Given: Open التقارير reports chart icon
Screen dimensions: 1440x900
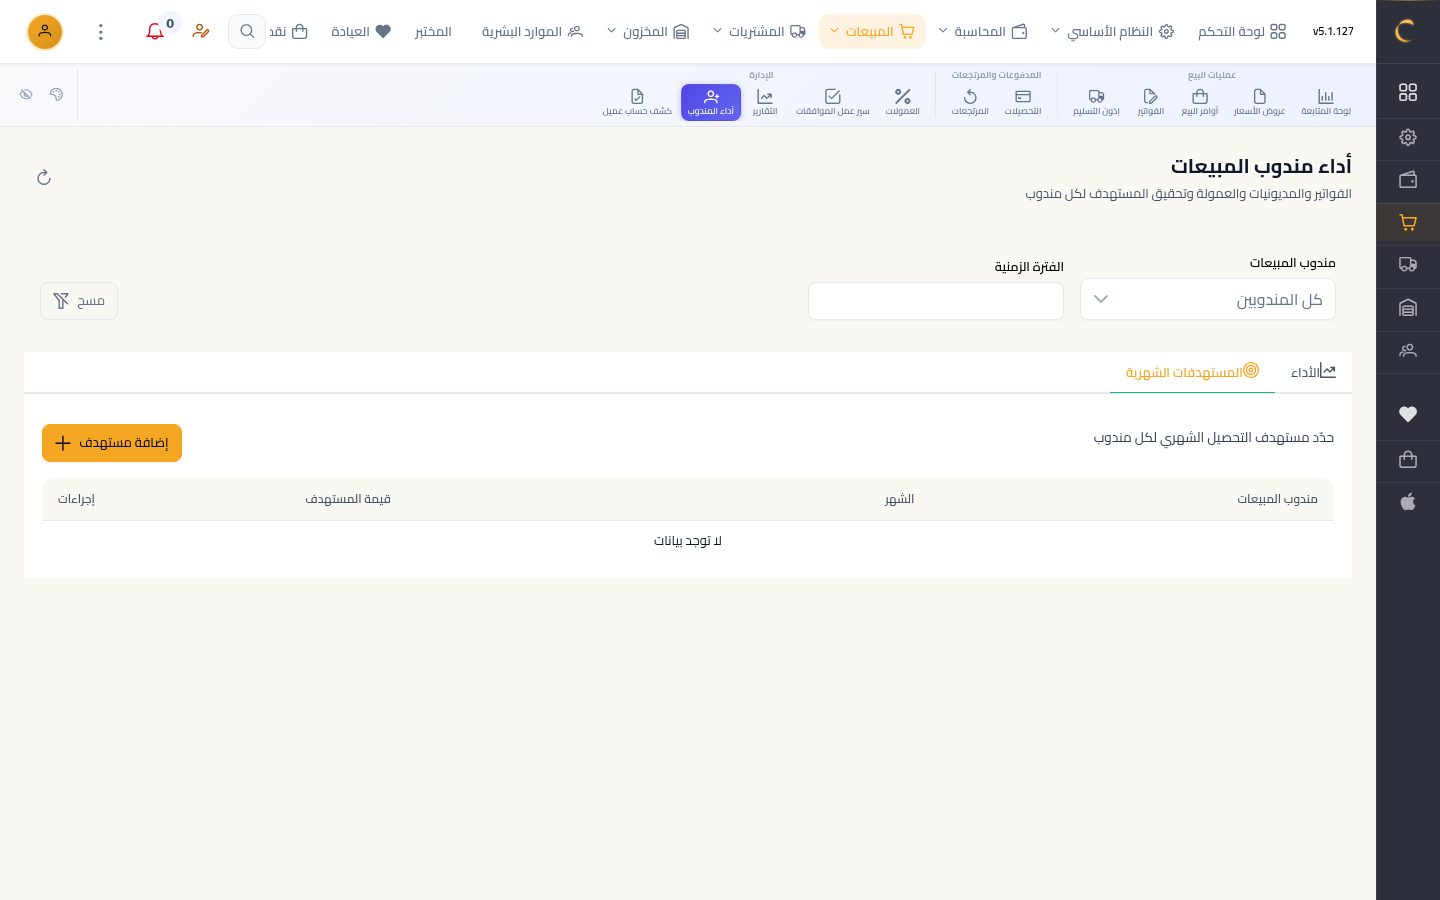Looking at the screenshot, I should (x=765, y=102).
